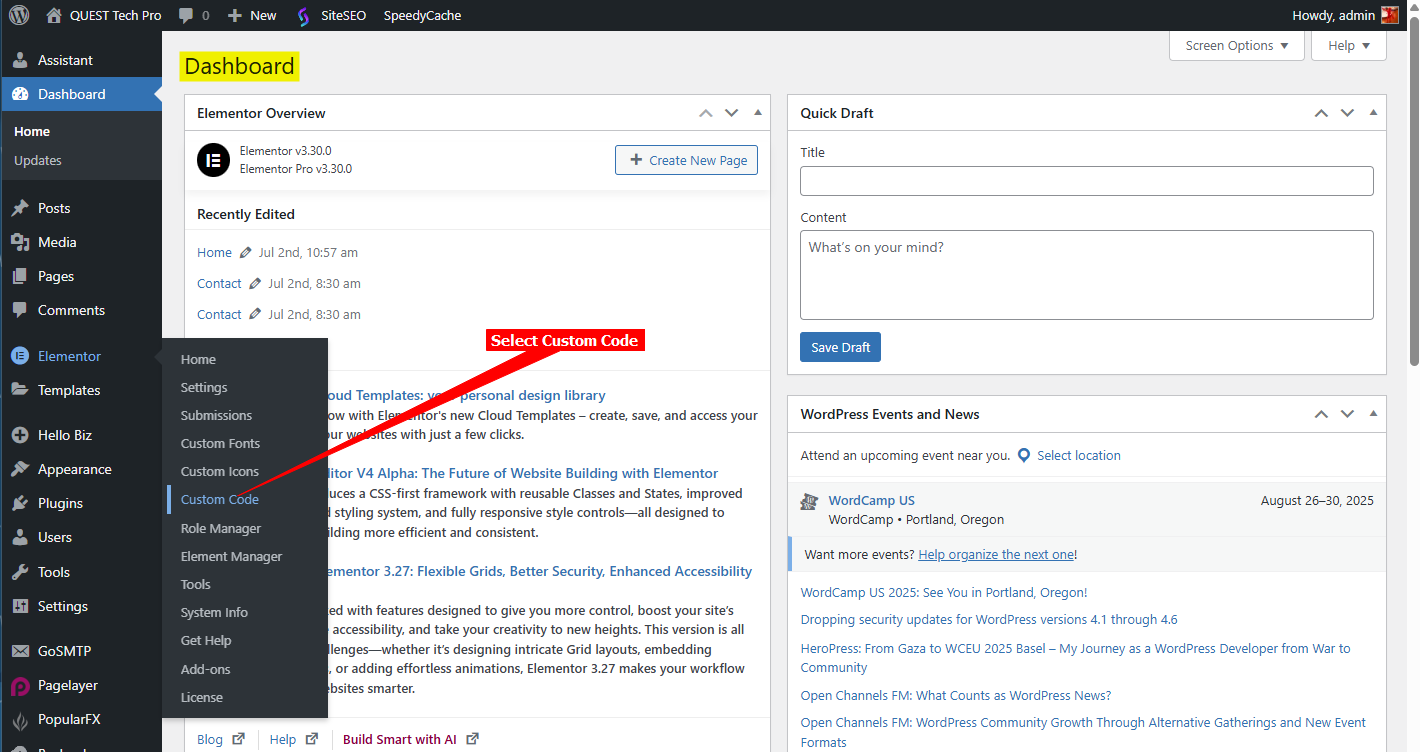Move WordPress Events and News widget up
Viewport: 1420px width, 752px height.
click(1321, 414)
